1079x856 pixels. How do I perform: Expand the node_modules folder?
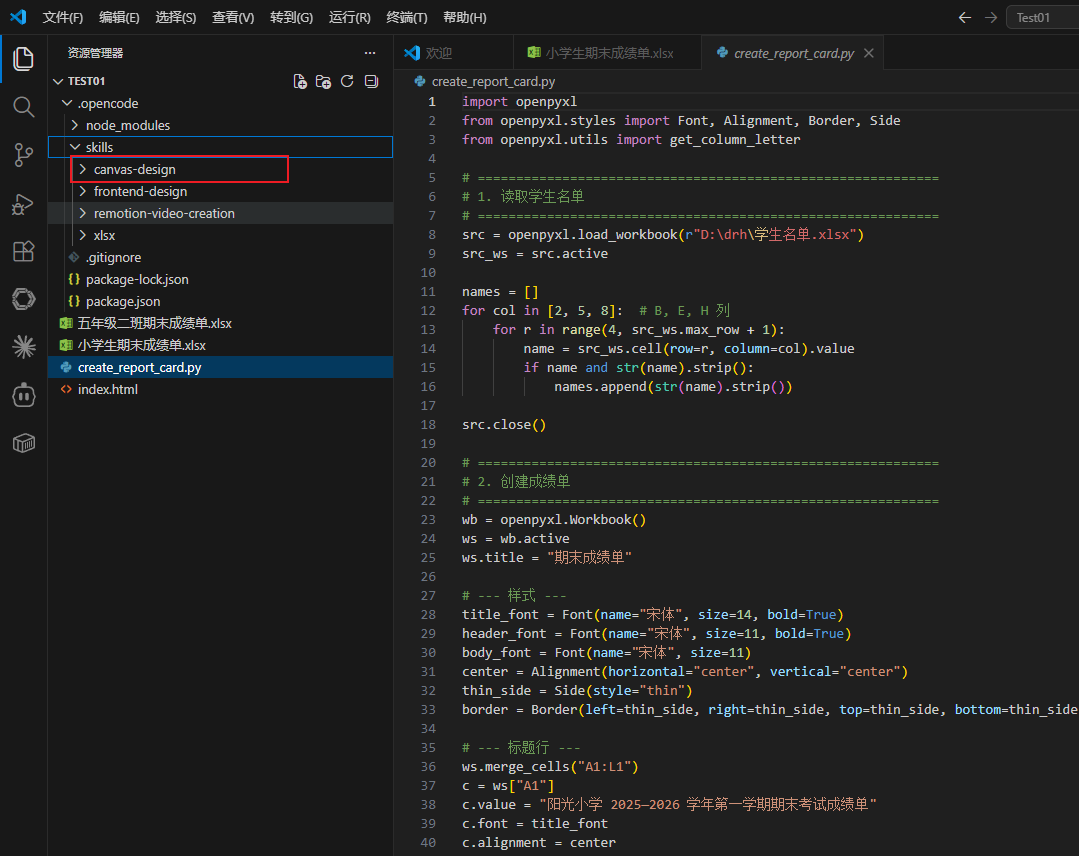75,125
